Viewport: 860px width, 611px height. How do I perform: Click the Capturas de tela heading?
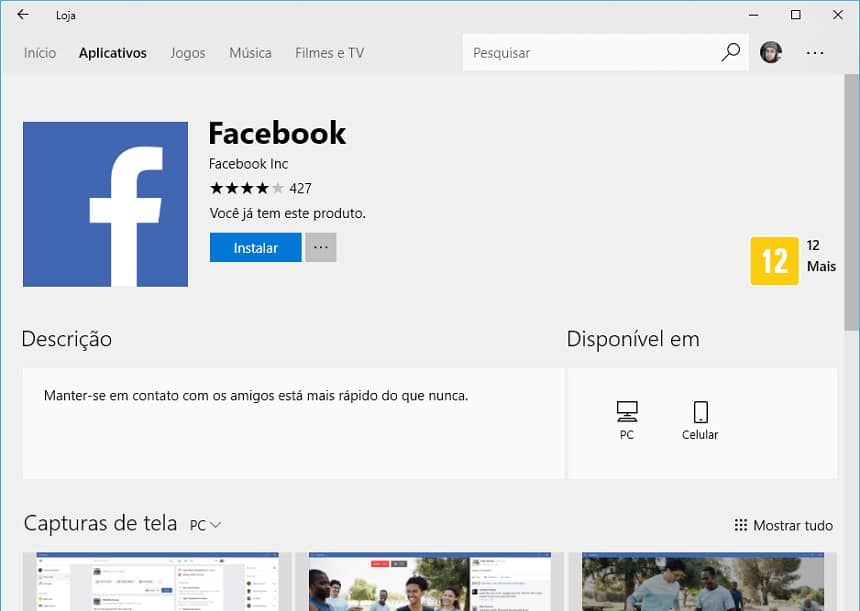pos(100,523)
